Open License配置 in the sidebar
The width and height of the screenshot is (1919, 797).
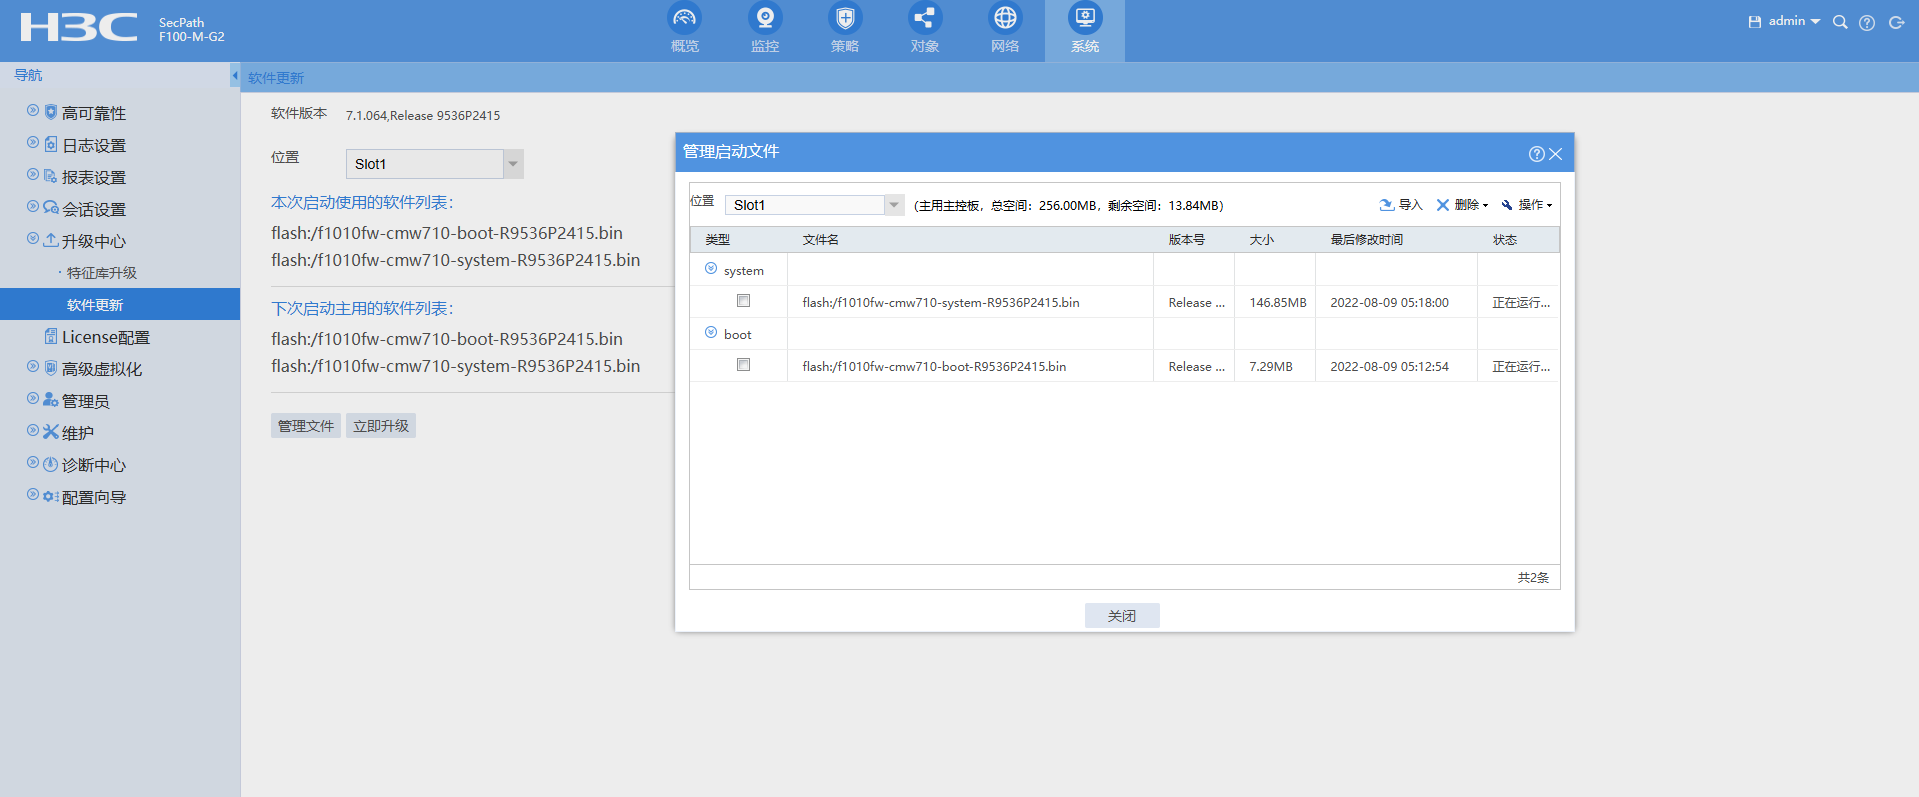[x=105, y=337]
